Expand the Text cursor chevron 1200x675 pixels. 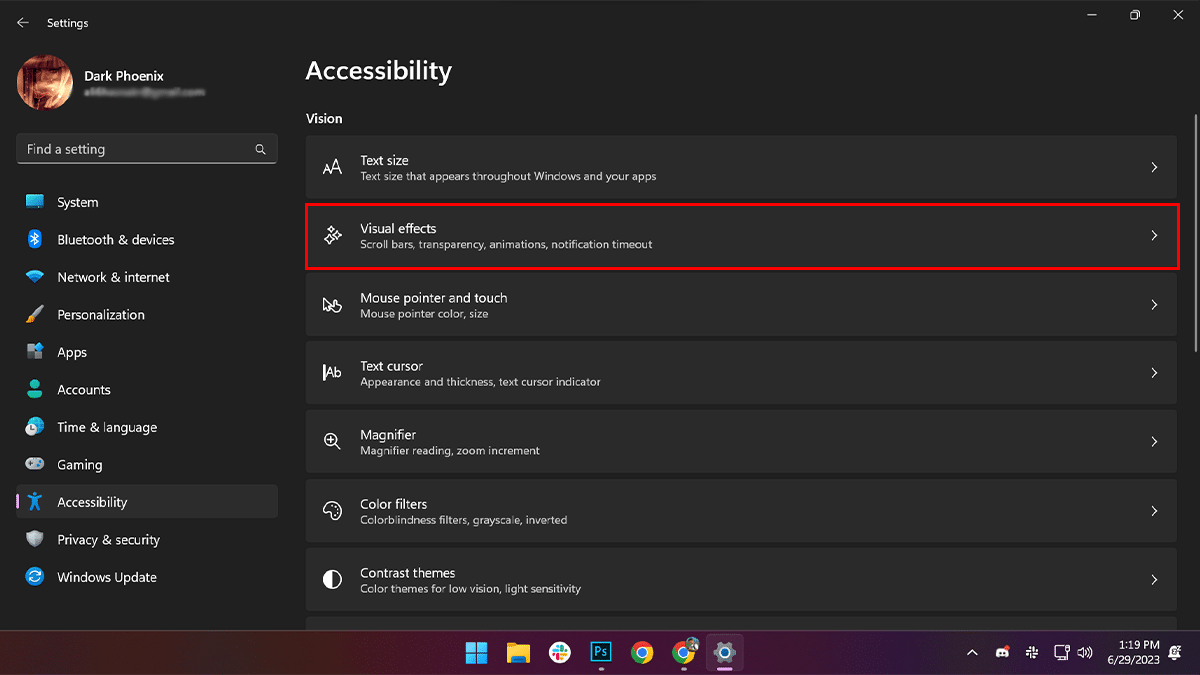(x=1154, y=373)
